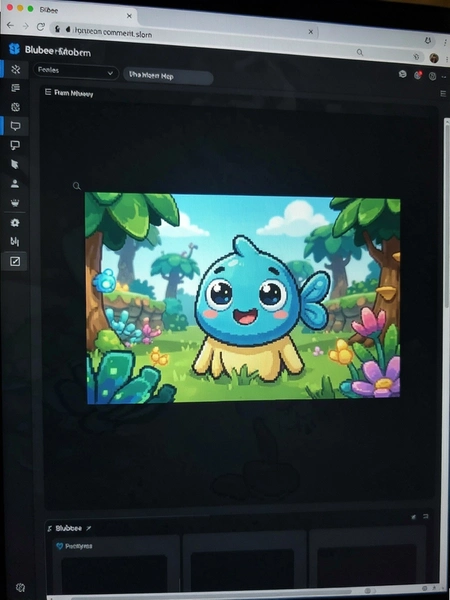
Task: Open the blue creature pixel art image
Action: coord(243,297)
